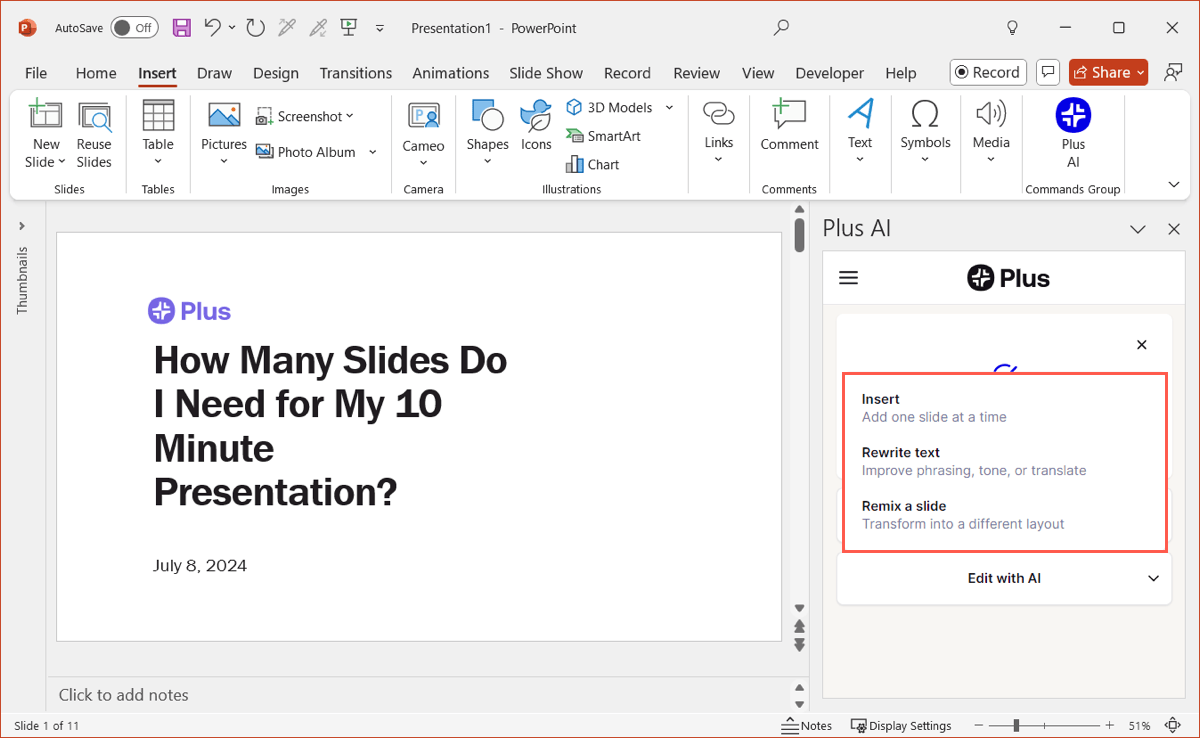Click the Redo arrow icon
The height and width of the screenshot is (738, 1200).
click(x=255, y=28)
